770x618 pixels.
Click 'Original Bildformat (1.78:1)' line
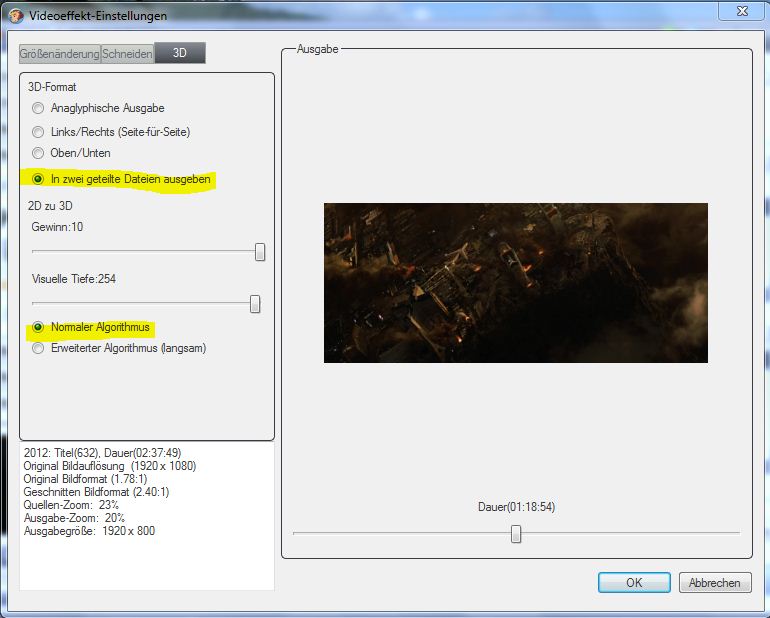(85, 478)
